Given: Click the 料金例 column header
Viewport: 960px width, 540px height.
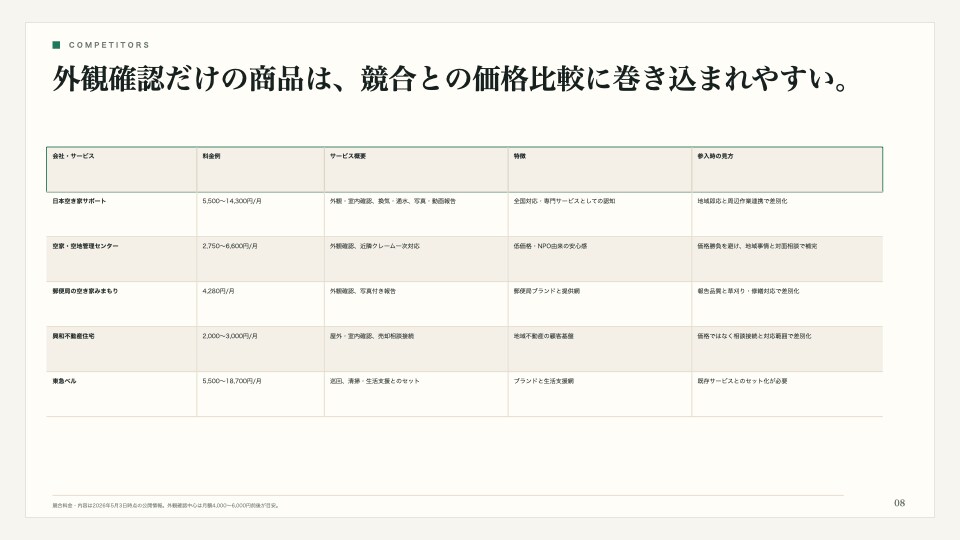Looking at the screenshot, I should (260, 170).
